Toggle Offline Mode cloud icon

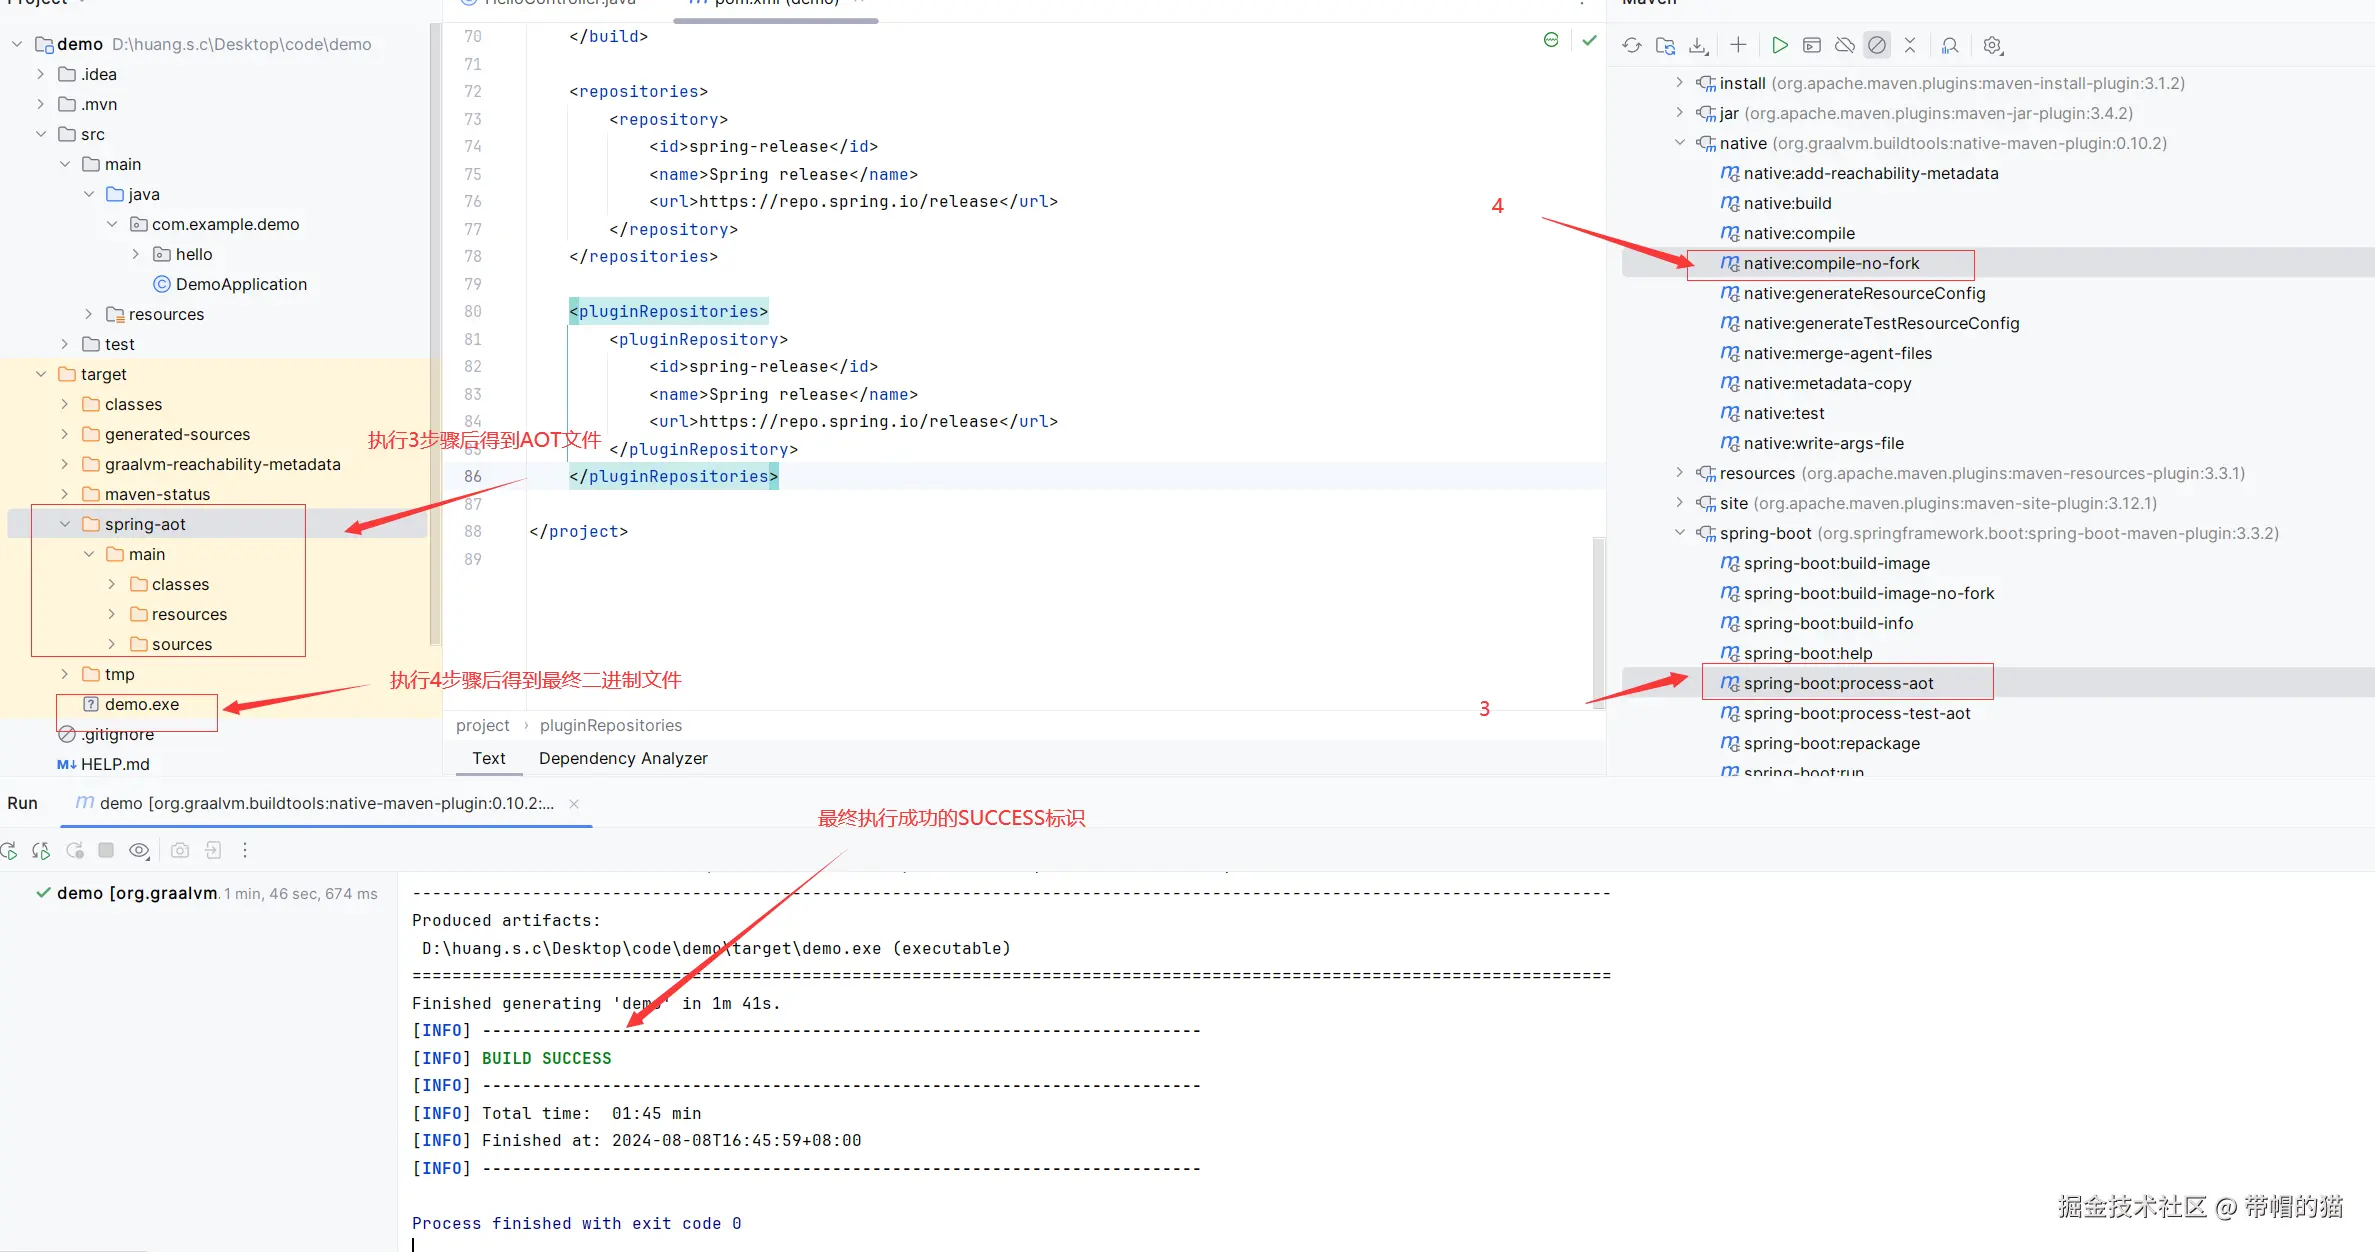coord(1845,45)
